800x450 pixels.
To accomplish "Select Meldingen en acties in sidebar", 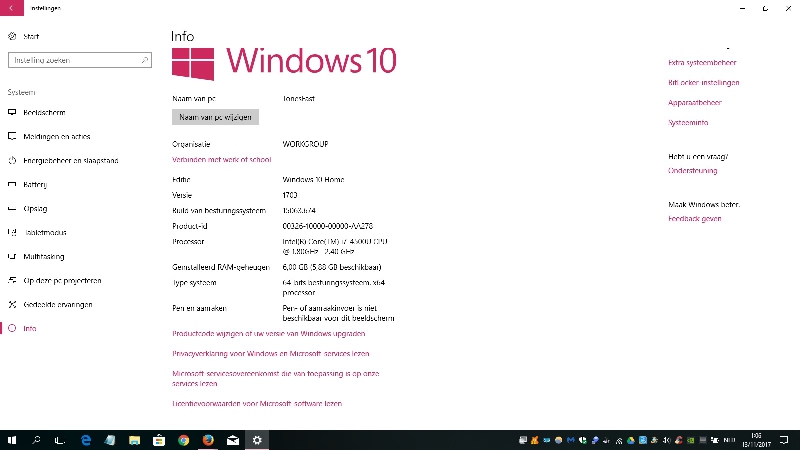I will (56, 136).
